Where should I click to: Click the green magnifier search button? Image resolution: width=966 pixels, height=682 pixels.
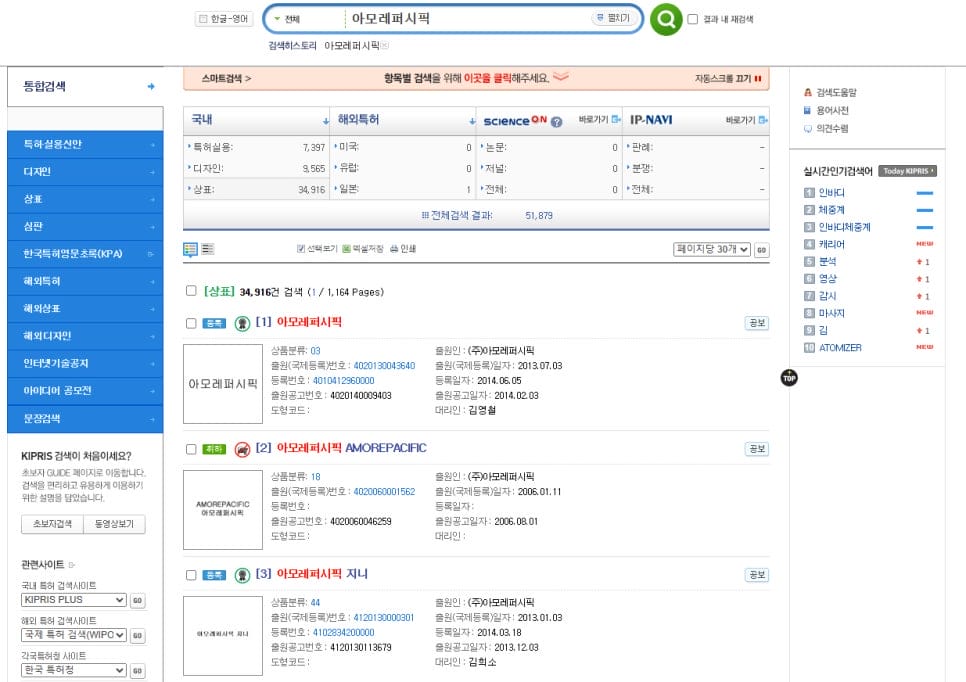pyautogui.click(x=666, y=19)
